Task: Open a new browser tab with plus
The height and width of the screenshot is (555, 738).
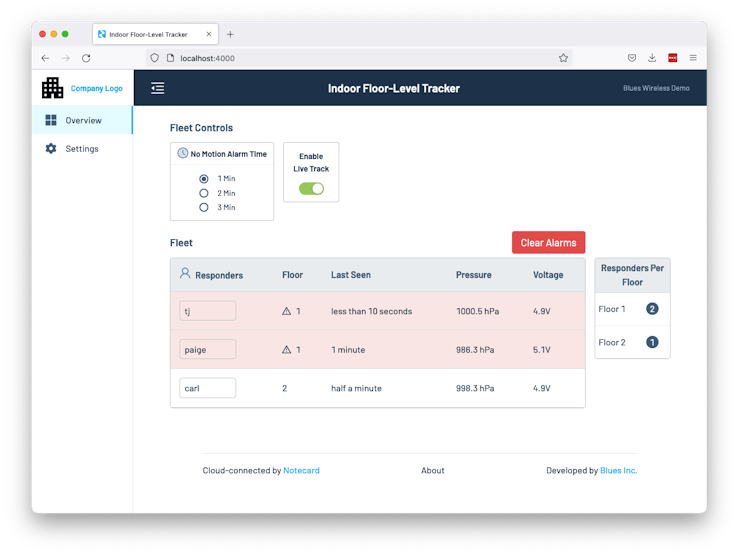Action: coord(230,34)
